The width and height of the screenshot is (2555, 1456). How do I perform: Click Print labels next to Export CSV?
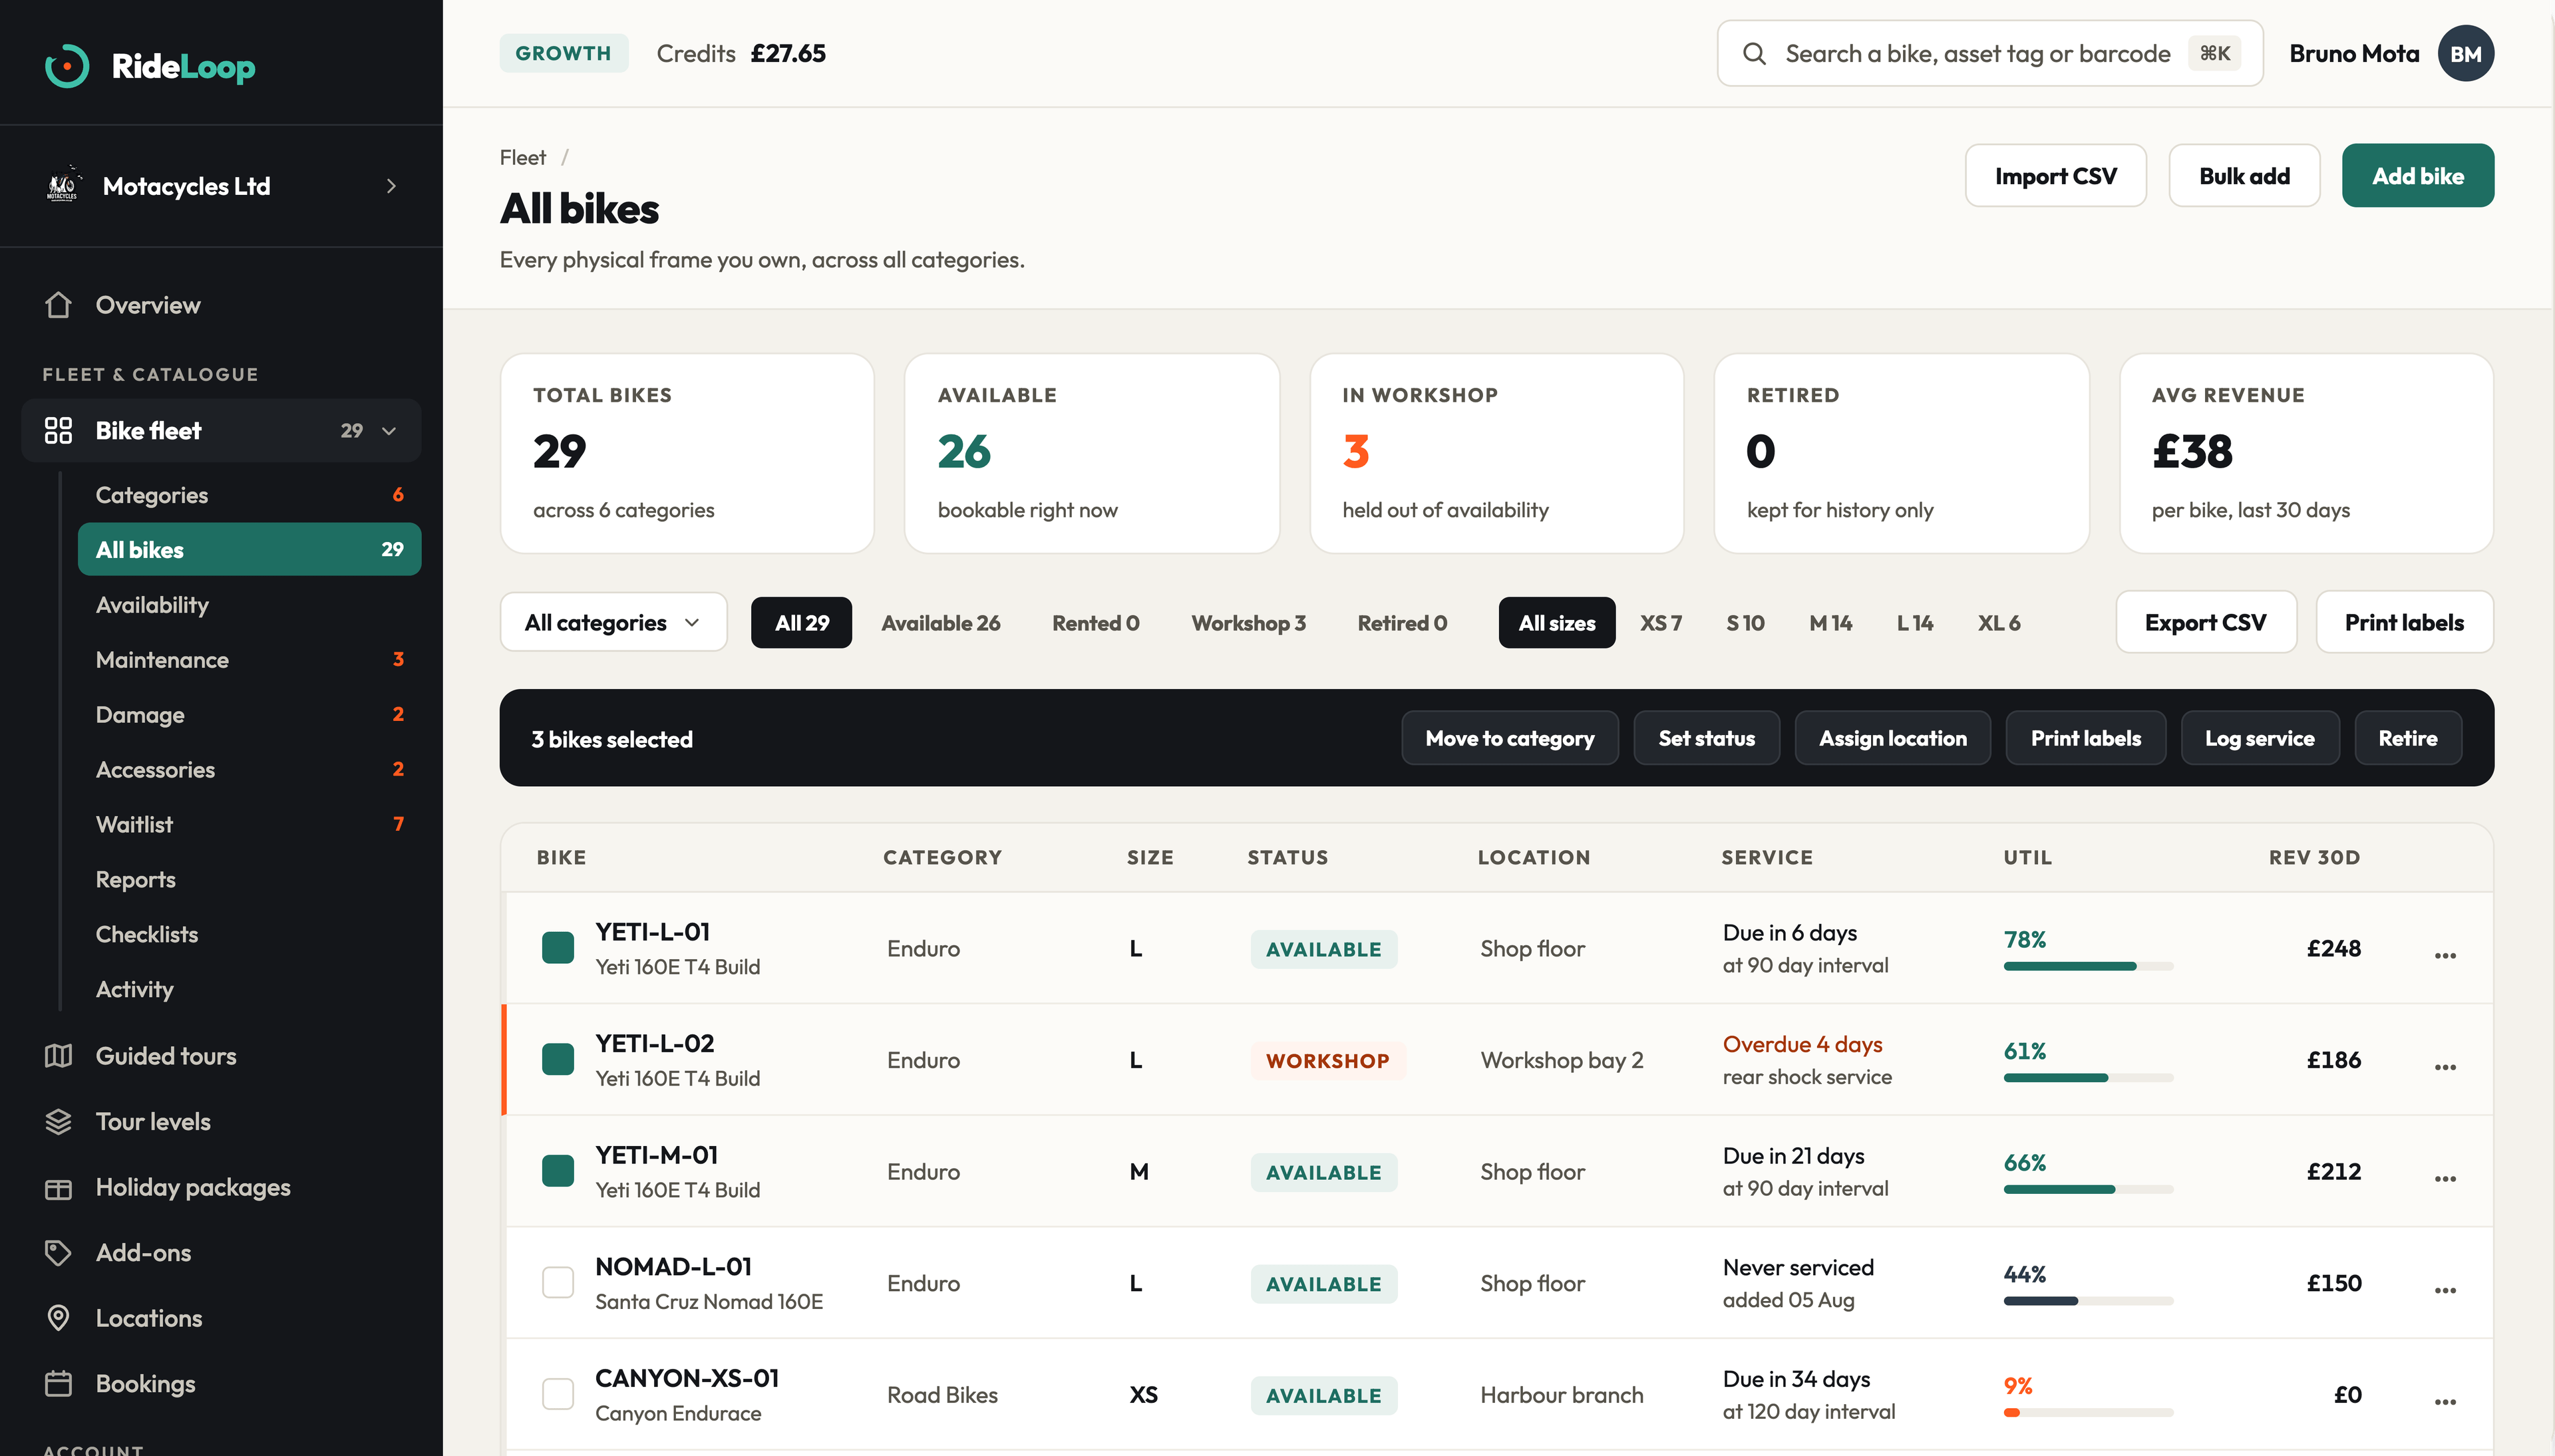click(2404, 622)
